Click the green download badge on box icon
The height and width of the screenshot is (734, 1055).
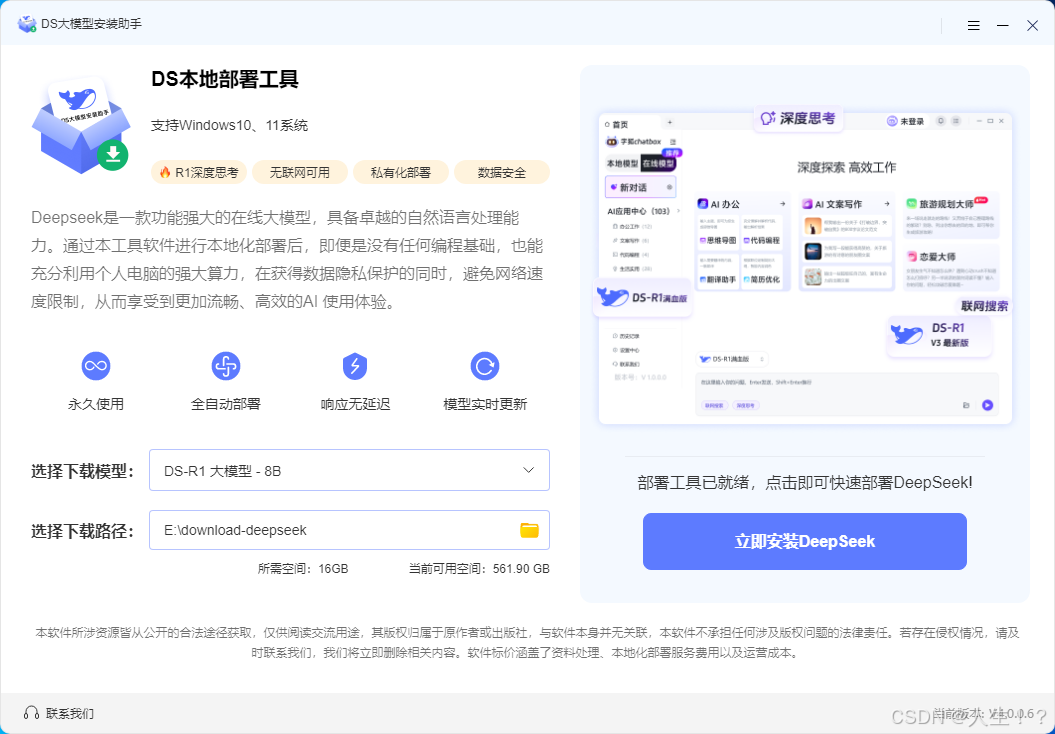tap(112, 155)
